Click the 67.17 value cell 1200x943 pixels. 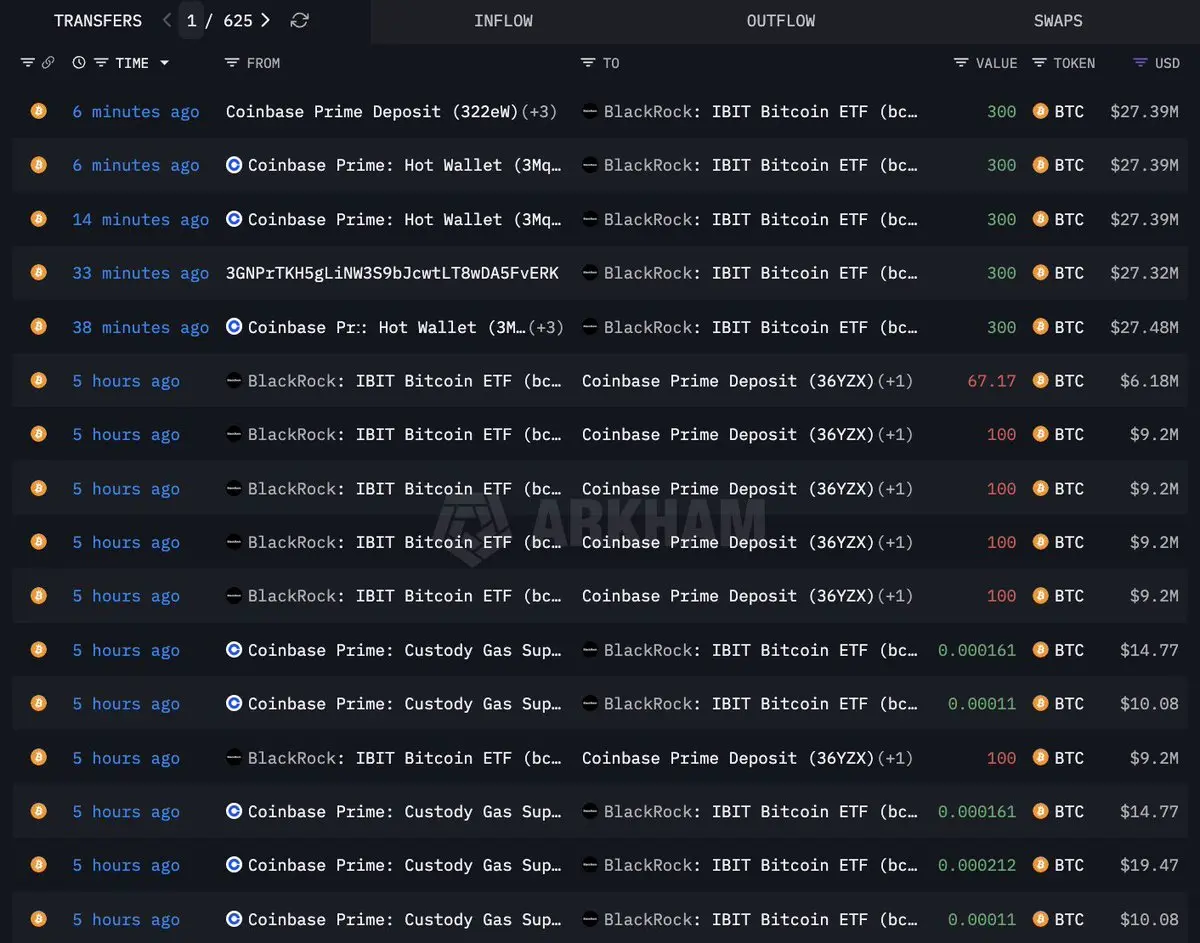992,381
